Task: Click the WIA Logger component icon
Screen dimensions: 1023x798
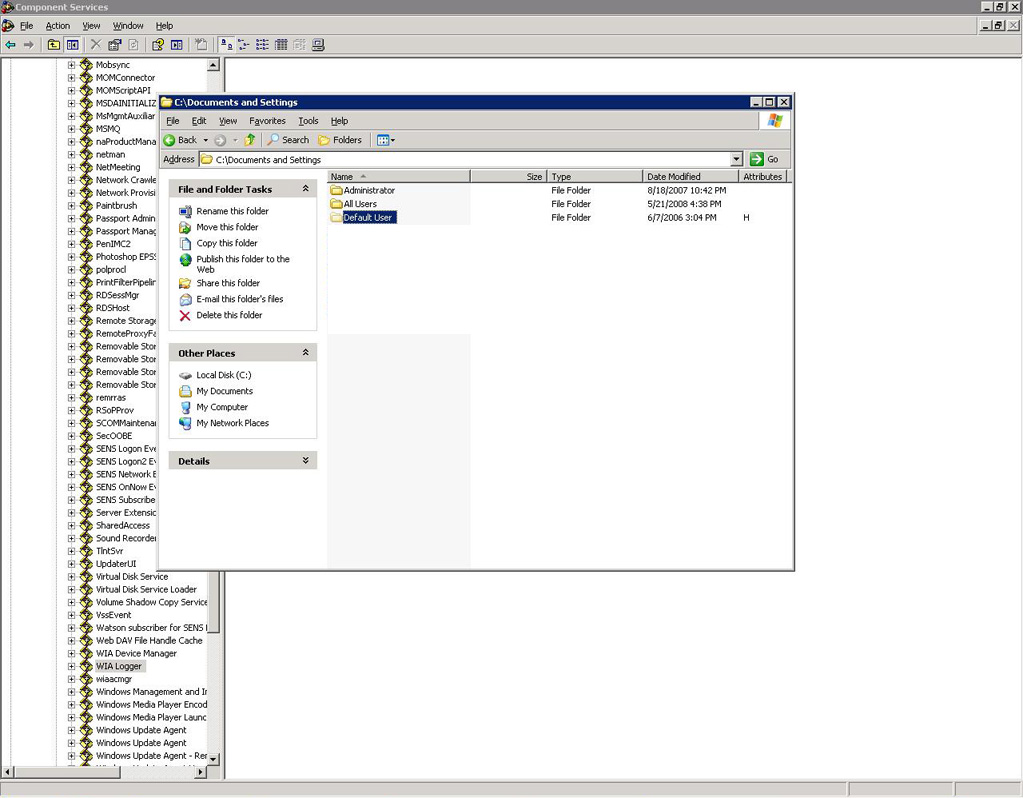Action: (85, 666)
